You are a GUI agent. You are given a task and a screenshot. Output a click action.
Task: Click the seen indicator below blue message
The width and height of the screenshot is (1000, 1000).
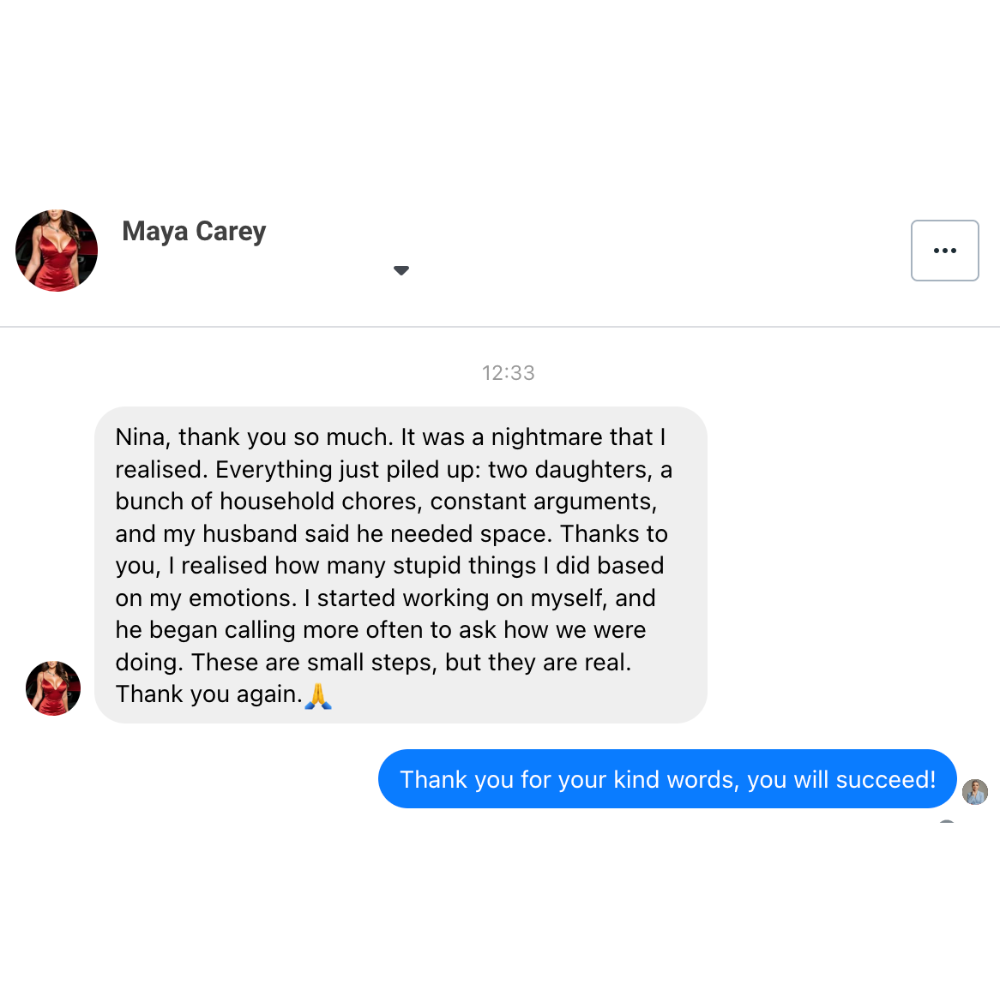point(947,821)
